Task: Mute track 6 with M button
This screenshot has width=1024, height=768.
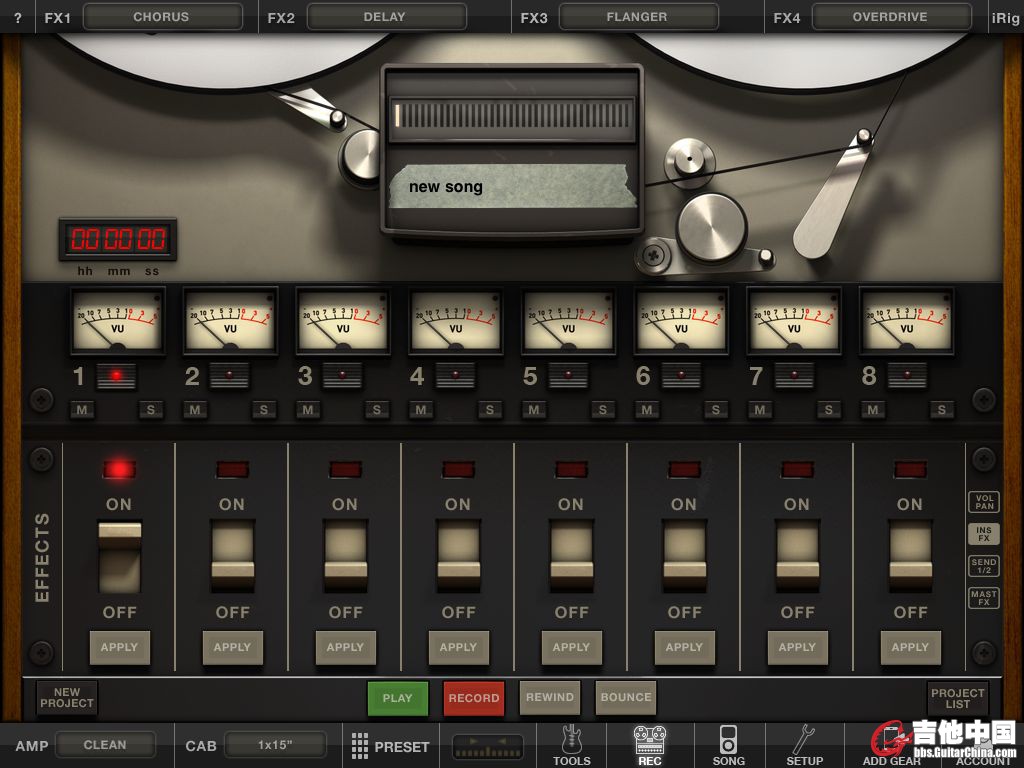Action: (647, 410)
